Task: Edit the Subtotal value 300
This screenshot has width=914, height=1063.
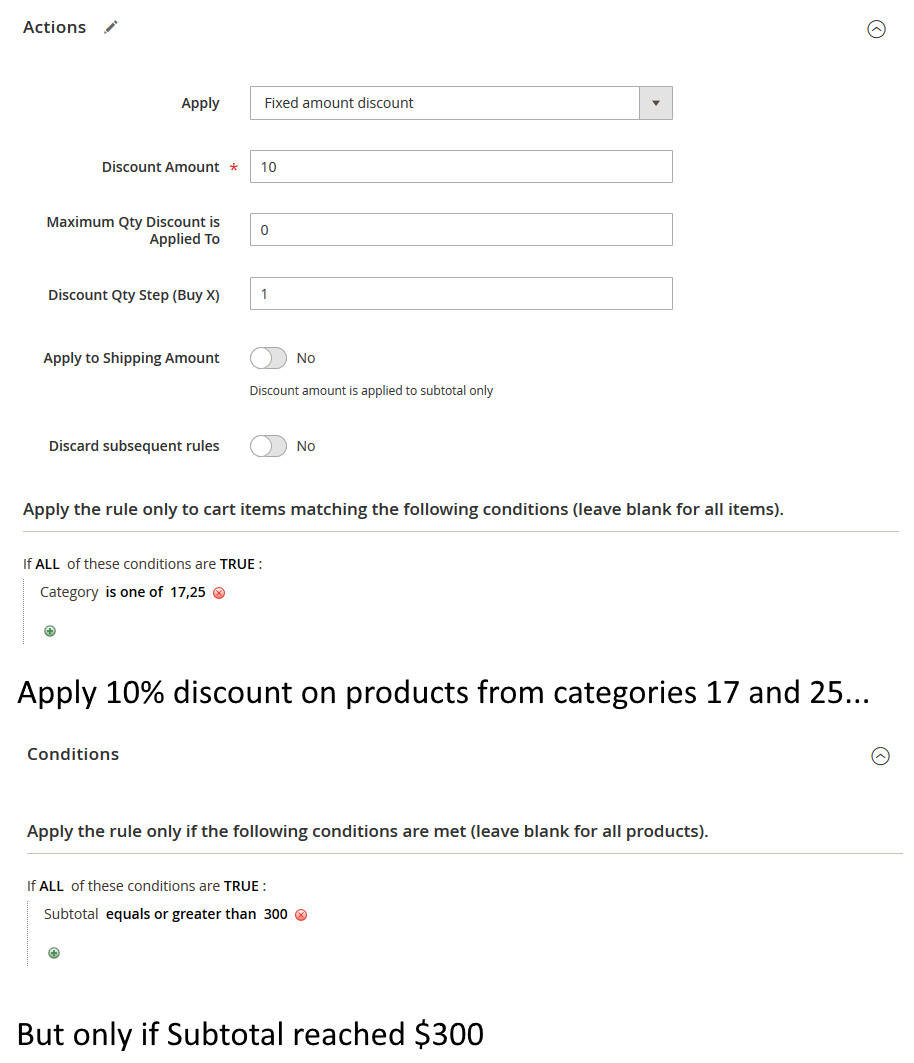Action: 276,914
